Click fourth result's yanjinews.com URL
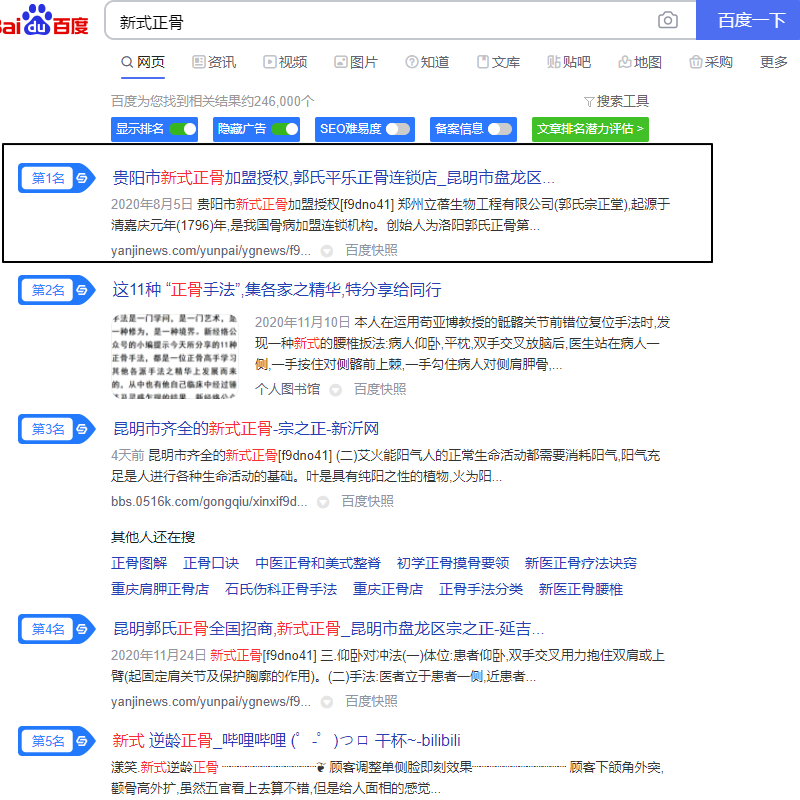Screen dimensions: 800x800 (211, 702)
